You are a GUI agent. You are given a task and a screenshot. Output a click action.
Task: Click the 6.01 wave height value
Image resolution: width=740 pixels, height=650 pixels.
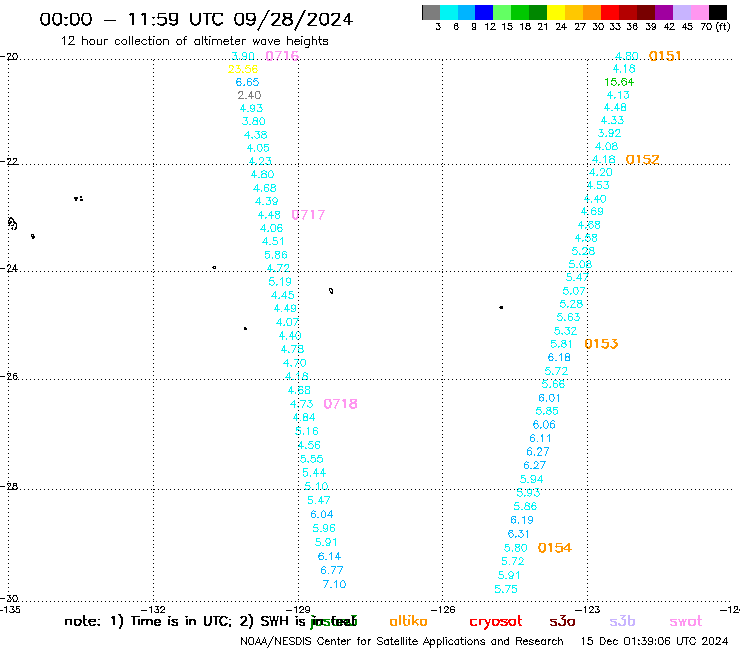(x=549, y=398)
